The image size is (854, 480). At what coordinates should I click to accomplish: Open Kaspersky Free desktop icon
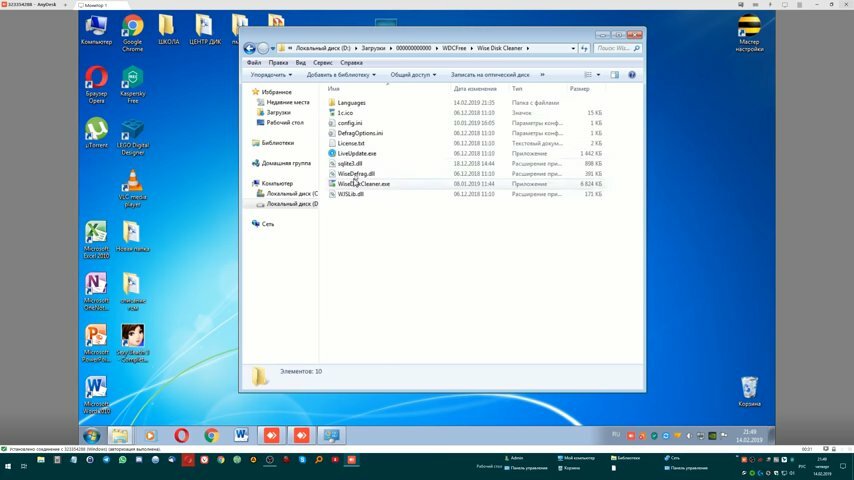coord(132,85)
